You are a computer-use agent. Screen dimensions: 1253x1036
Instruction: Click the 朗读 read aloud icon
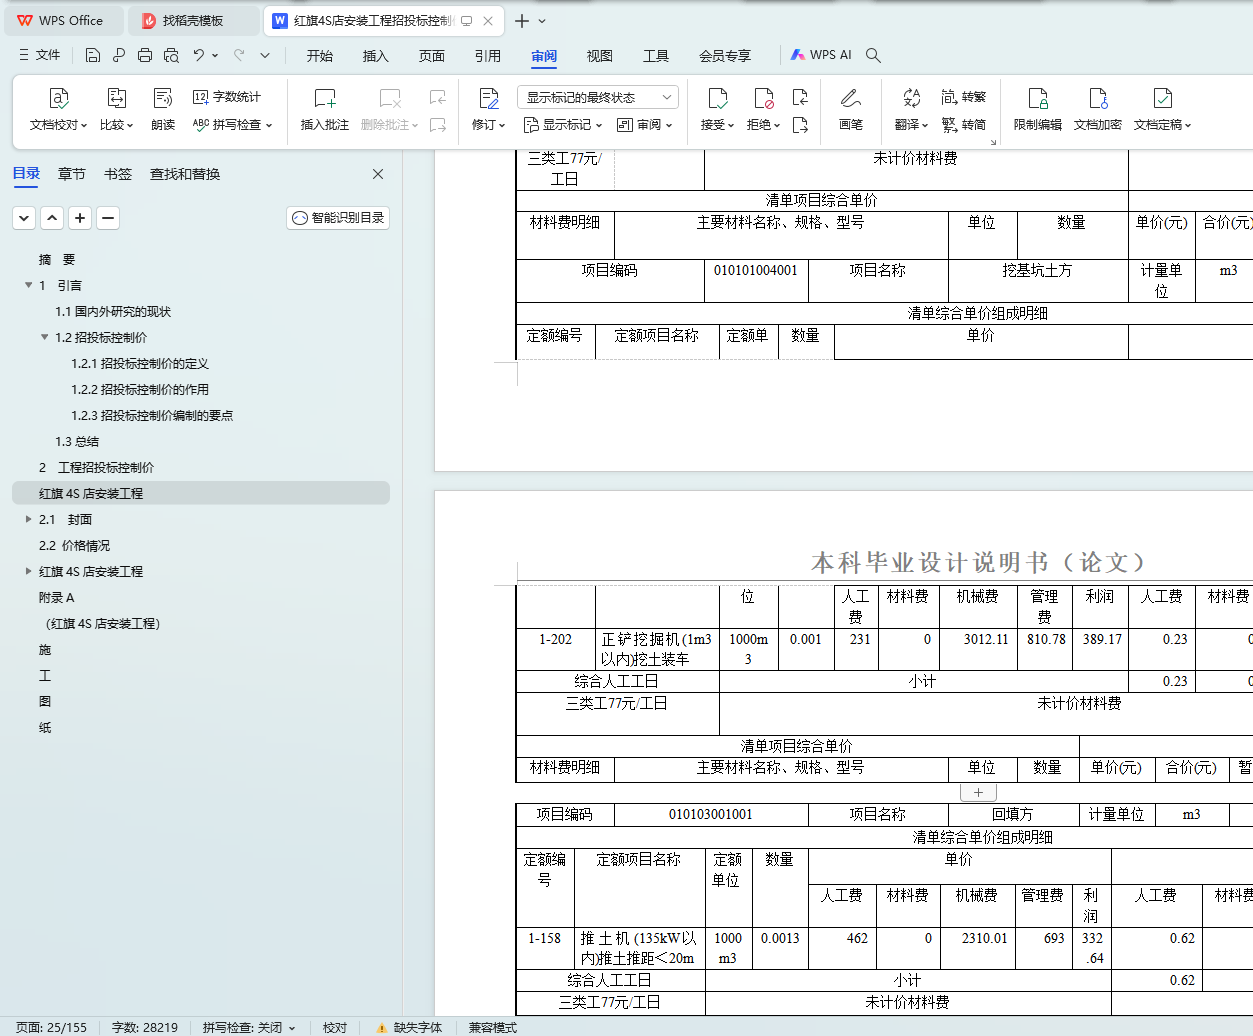point(163,98)
